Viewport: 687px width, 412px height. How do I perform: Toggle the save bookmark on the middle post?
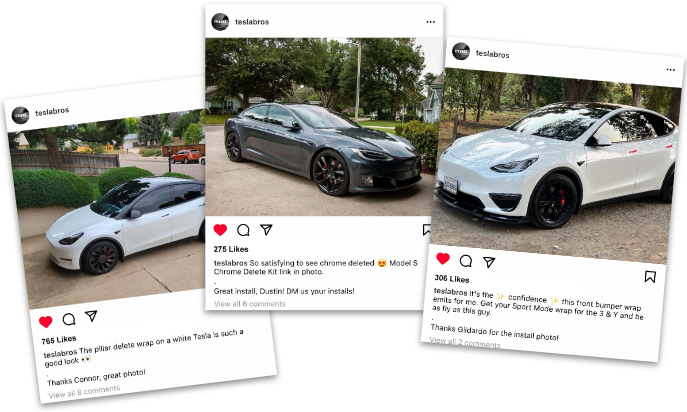tap(427, 230)
